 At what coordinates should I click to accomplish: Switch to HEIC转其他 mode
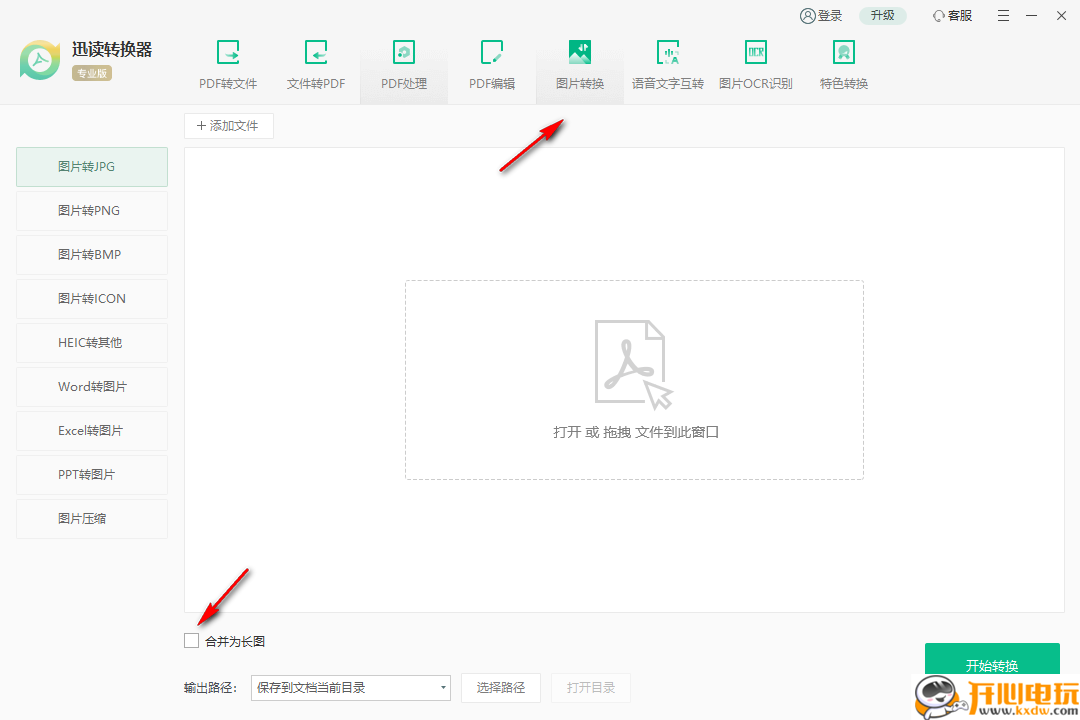91,342
